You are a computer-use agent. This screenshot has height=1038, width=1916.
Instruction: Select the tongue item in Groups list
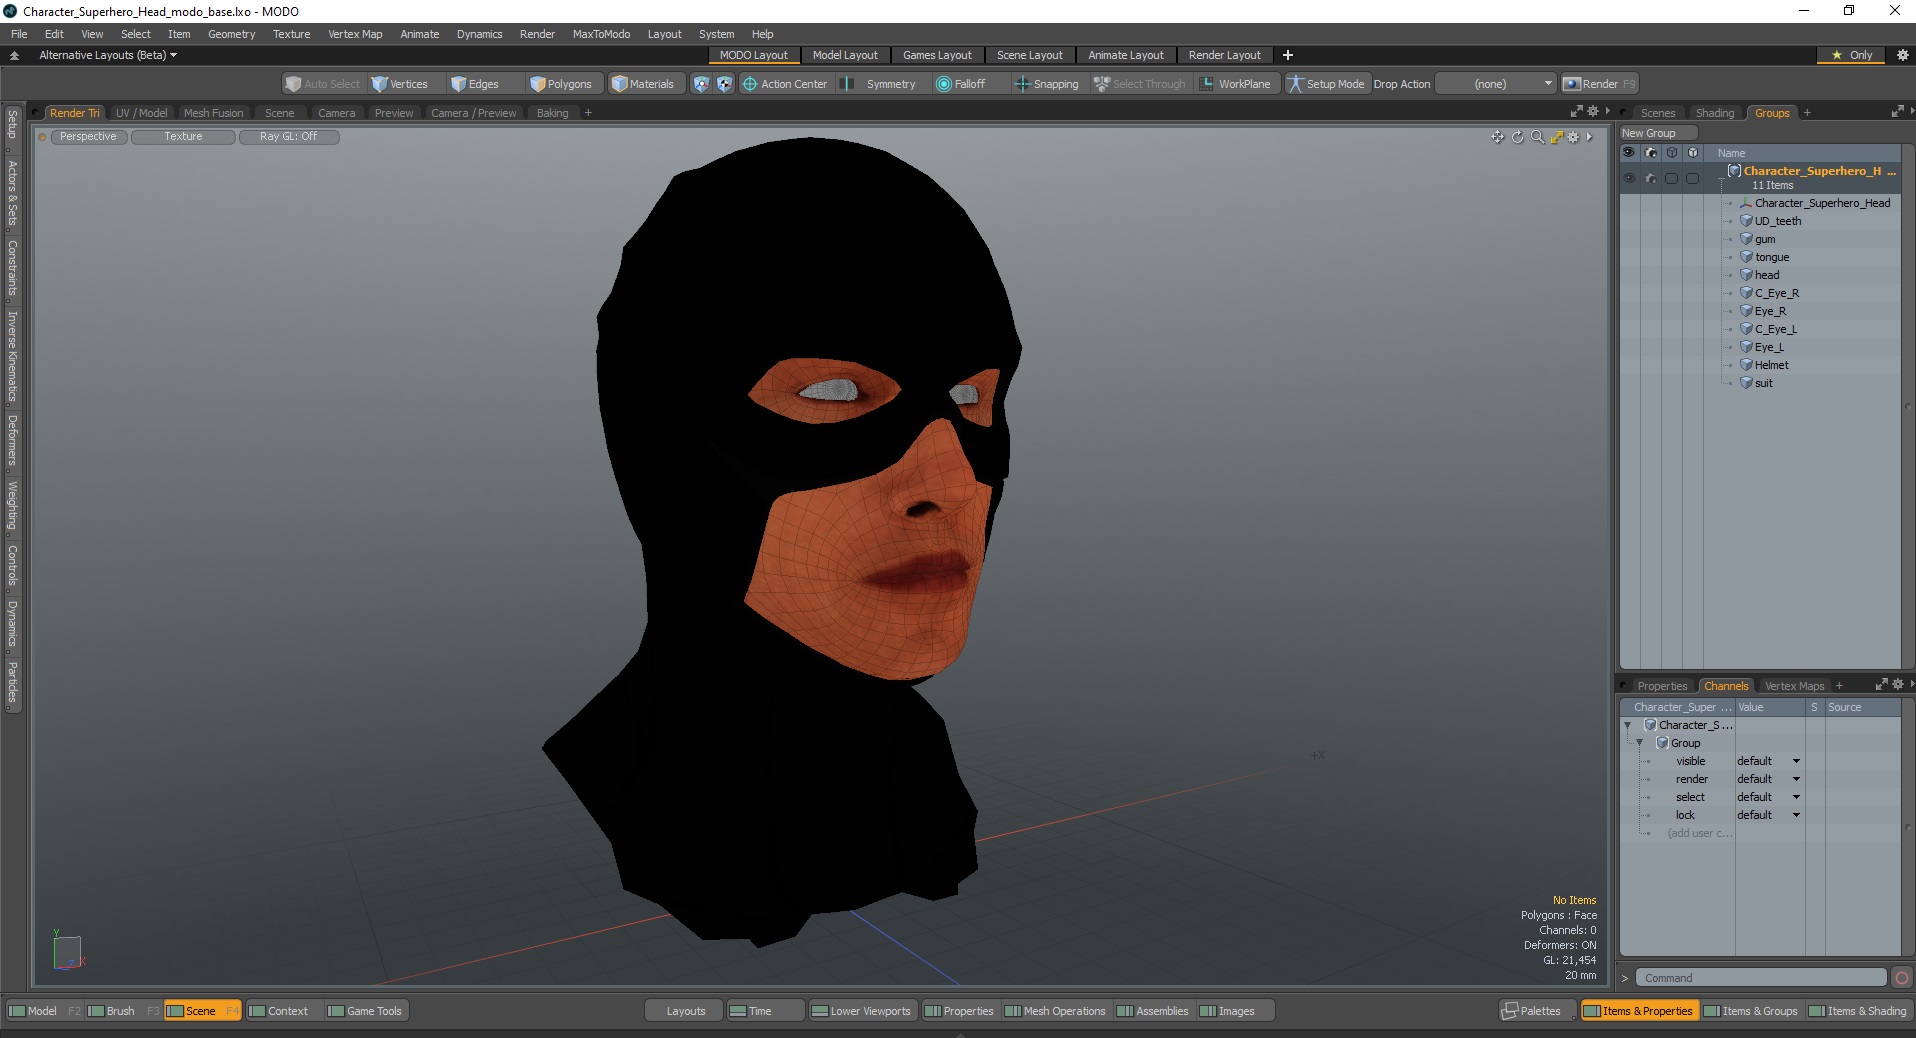coord(1771,257)
